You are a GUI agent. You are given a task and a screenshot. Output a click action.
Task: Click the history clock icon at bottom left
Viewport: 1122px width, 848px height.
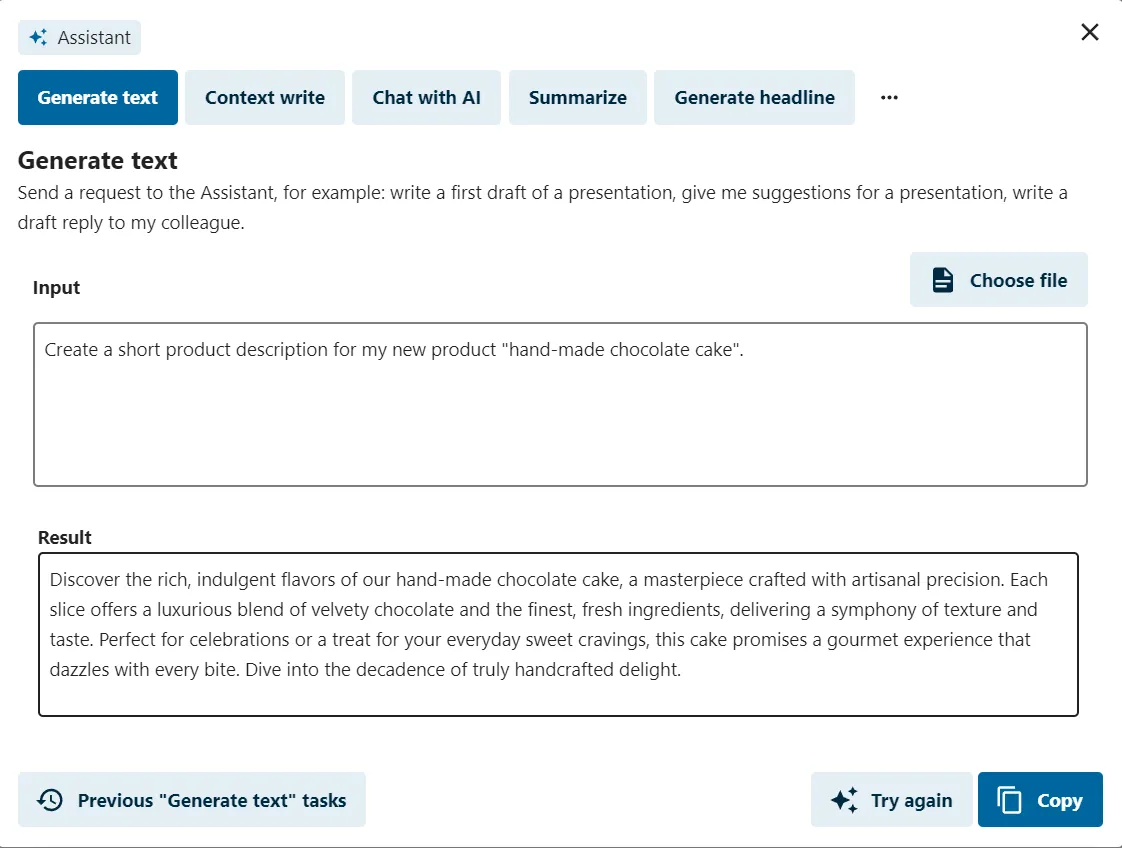(x=50, y=800)
